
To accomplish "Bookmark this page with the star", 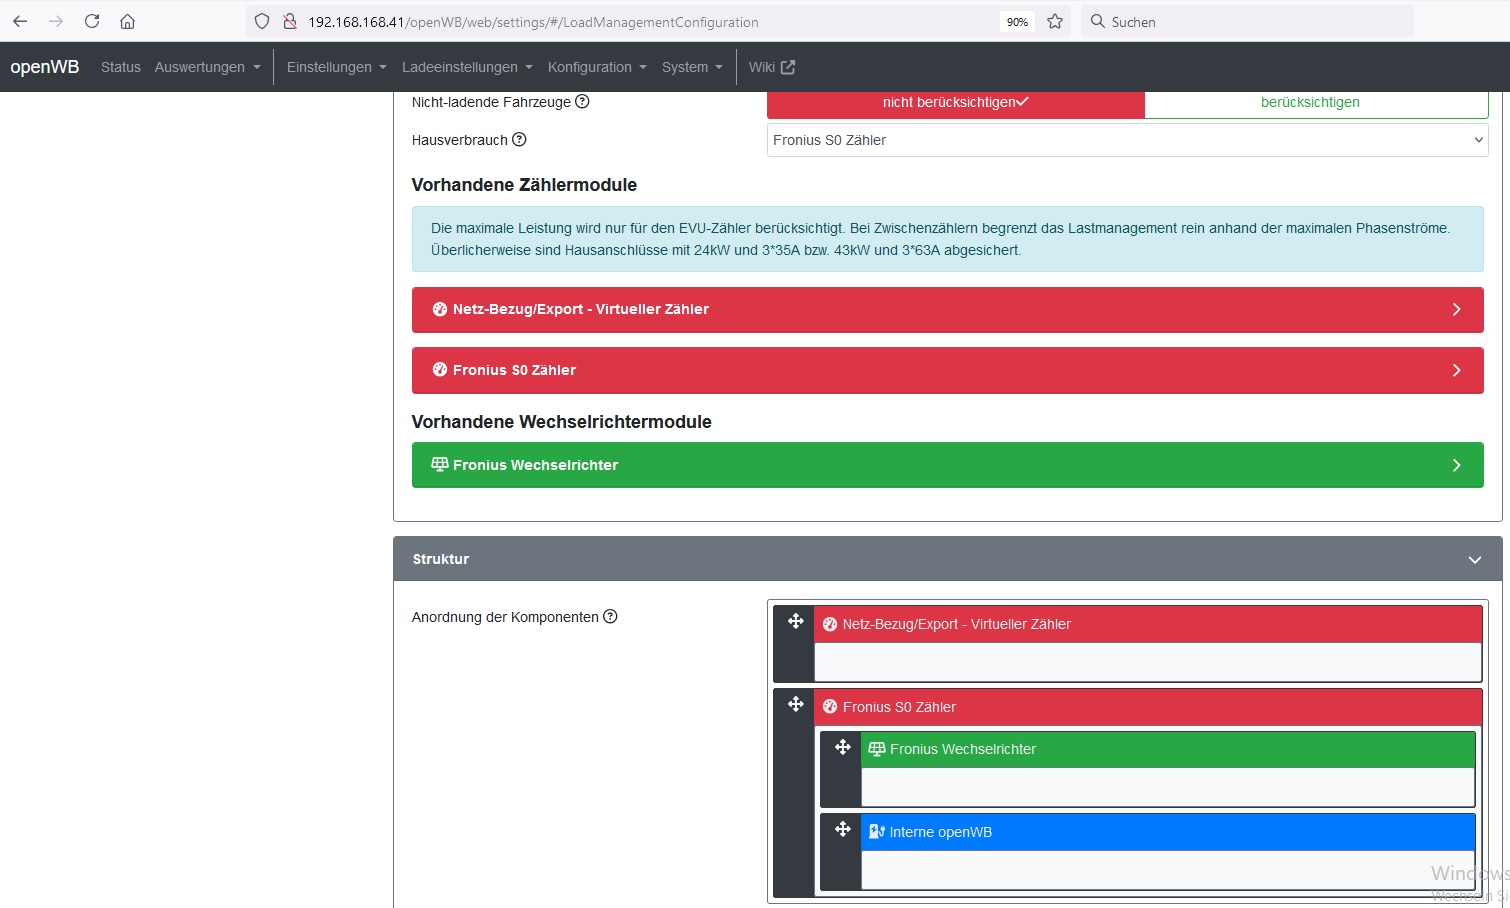I will [x=1055, y=21].
